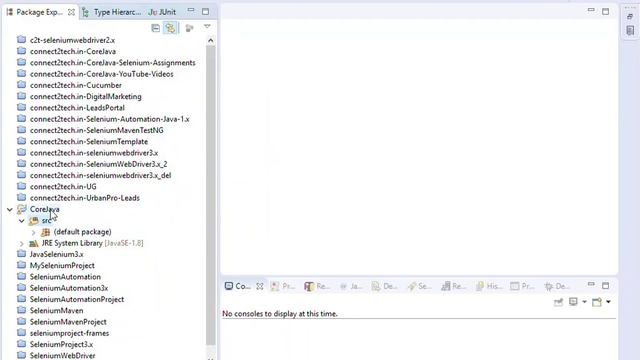The image size is (640, 360).
Task: Select connect2tech.in-SeleniumMavenTestNG project
Action: pyautogui.click(x=96, y=131)
